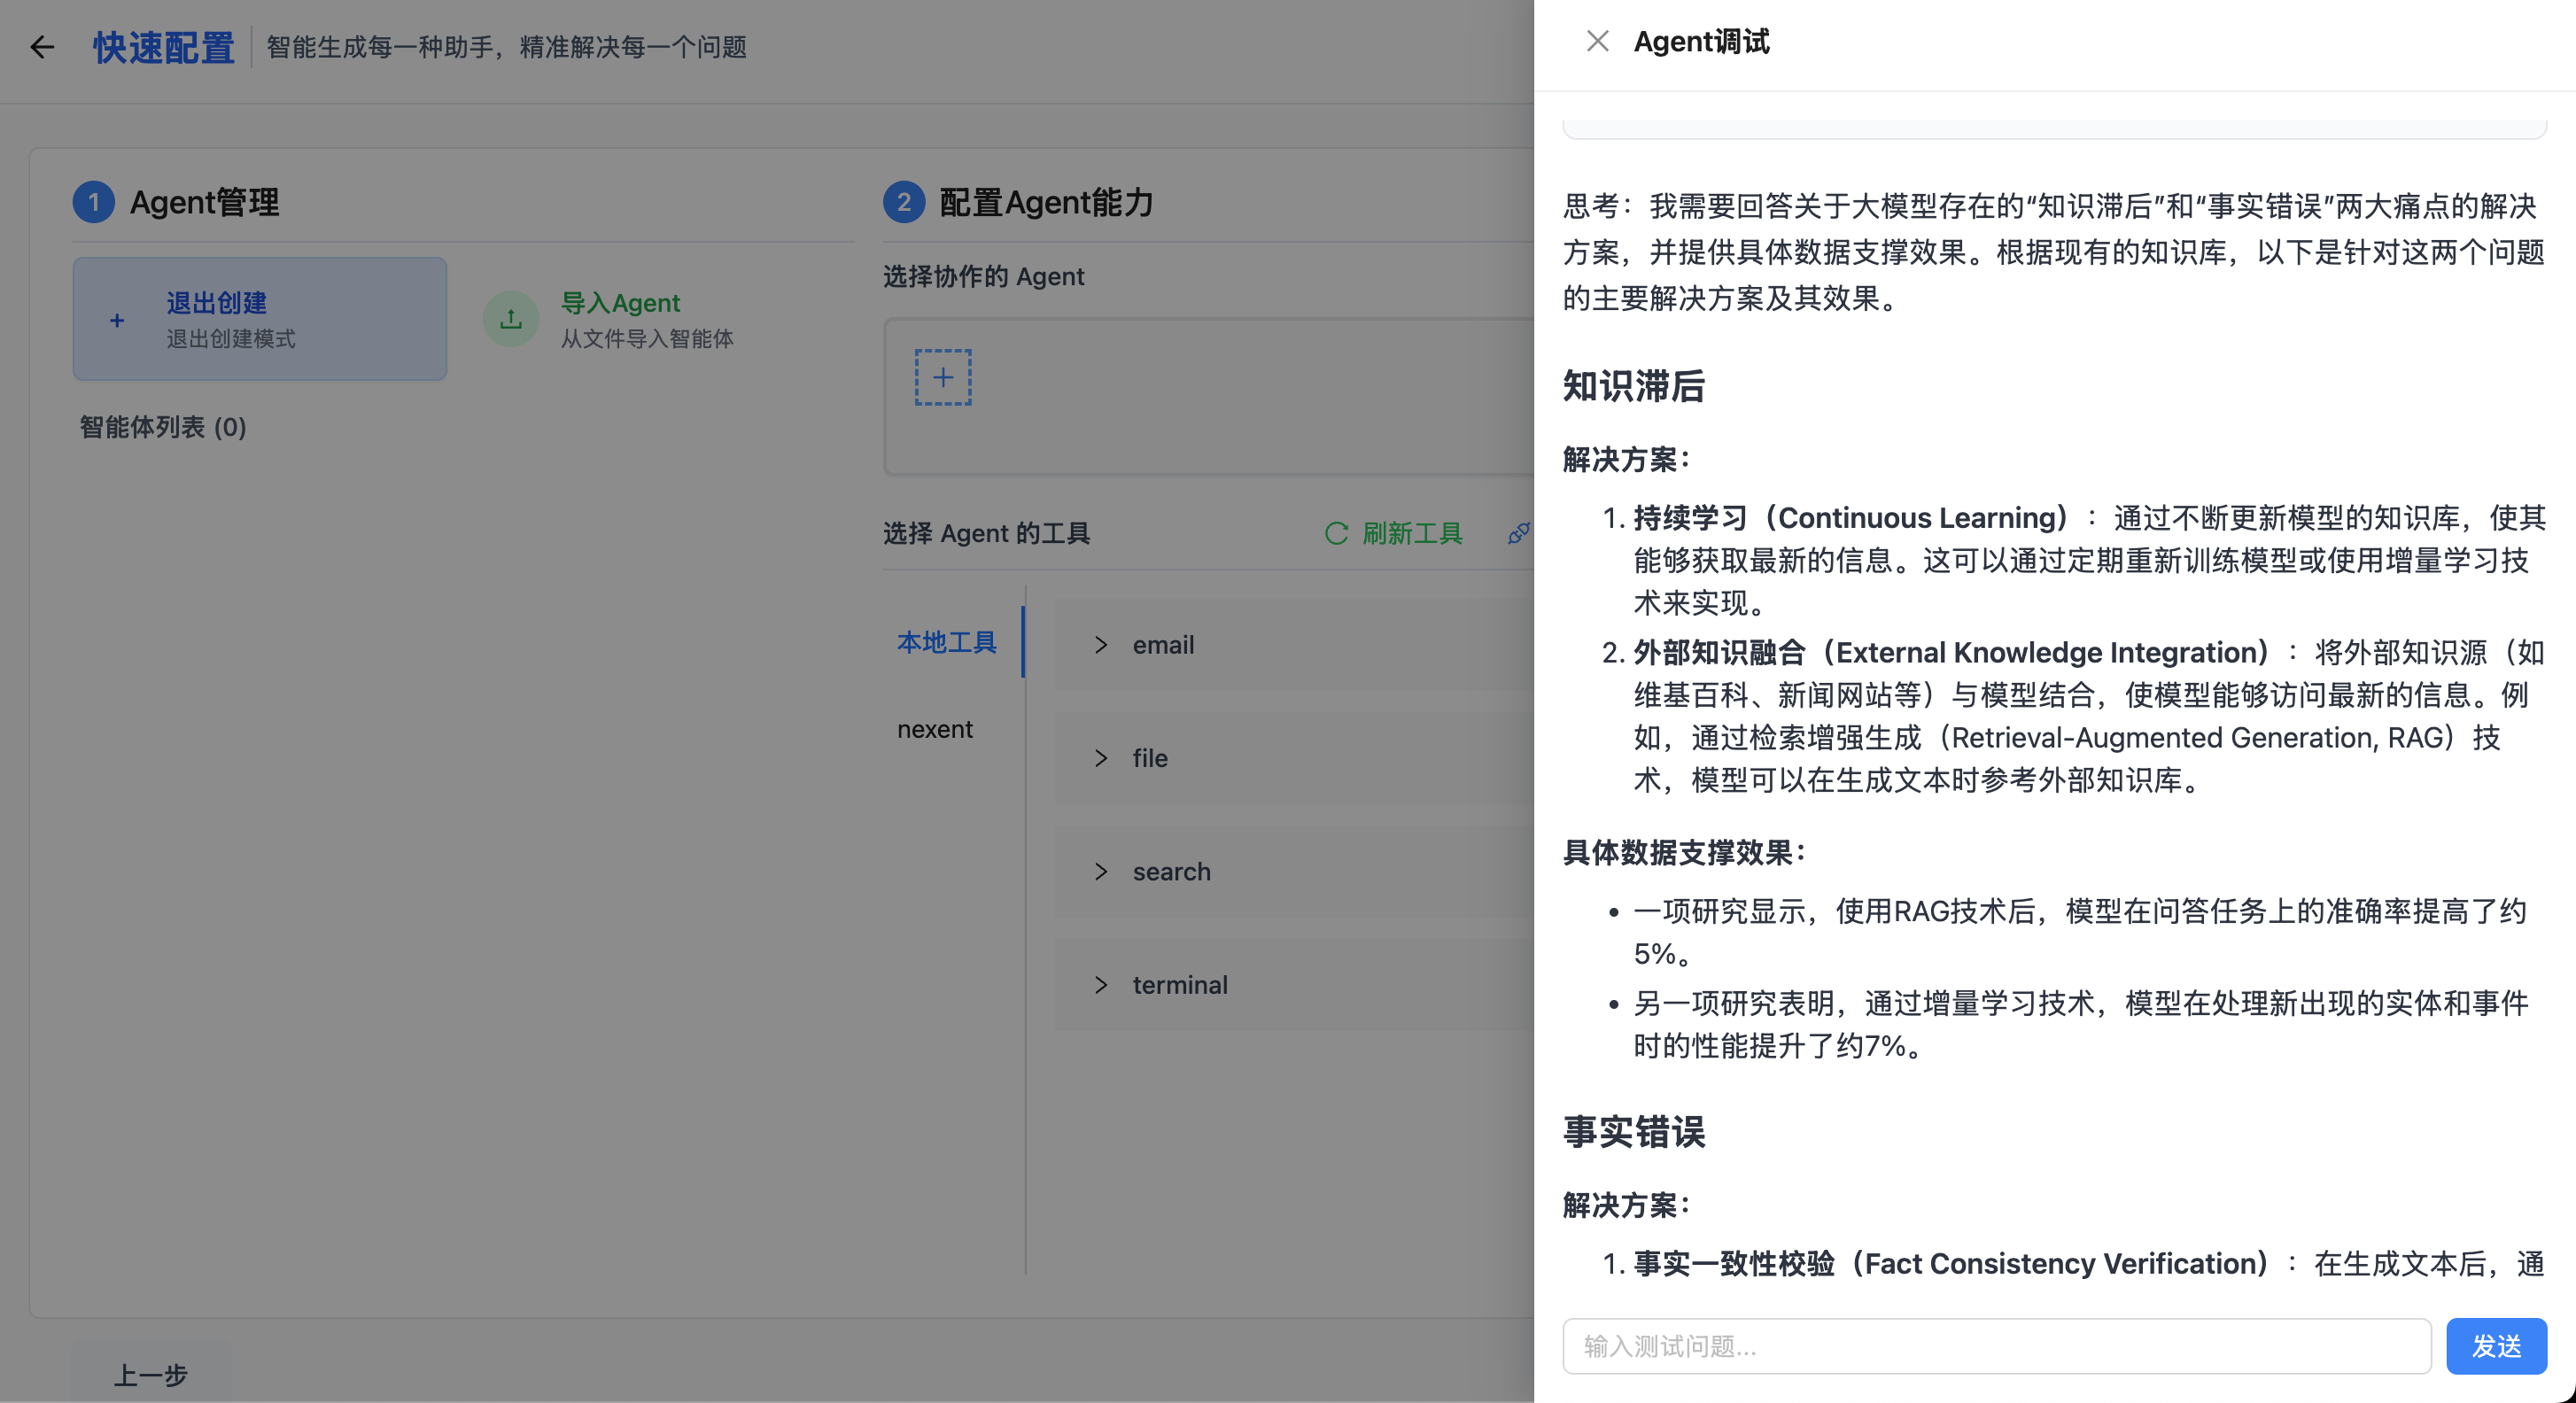Expand the search tool group
This screenshot has width=2576, height=1403.
pos(1101,872)
